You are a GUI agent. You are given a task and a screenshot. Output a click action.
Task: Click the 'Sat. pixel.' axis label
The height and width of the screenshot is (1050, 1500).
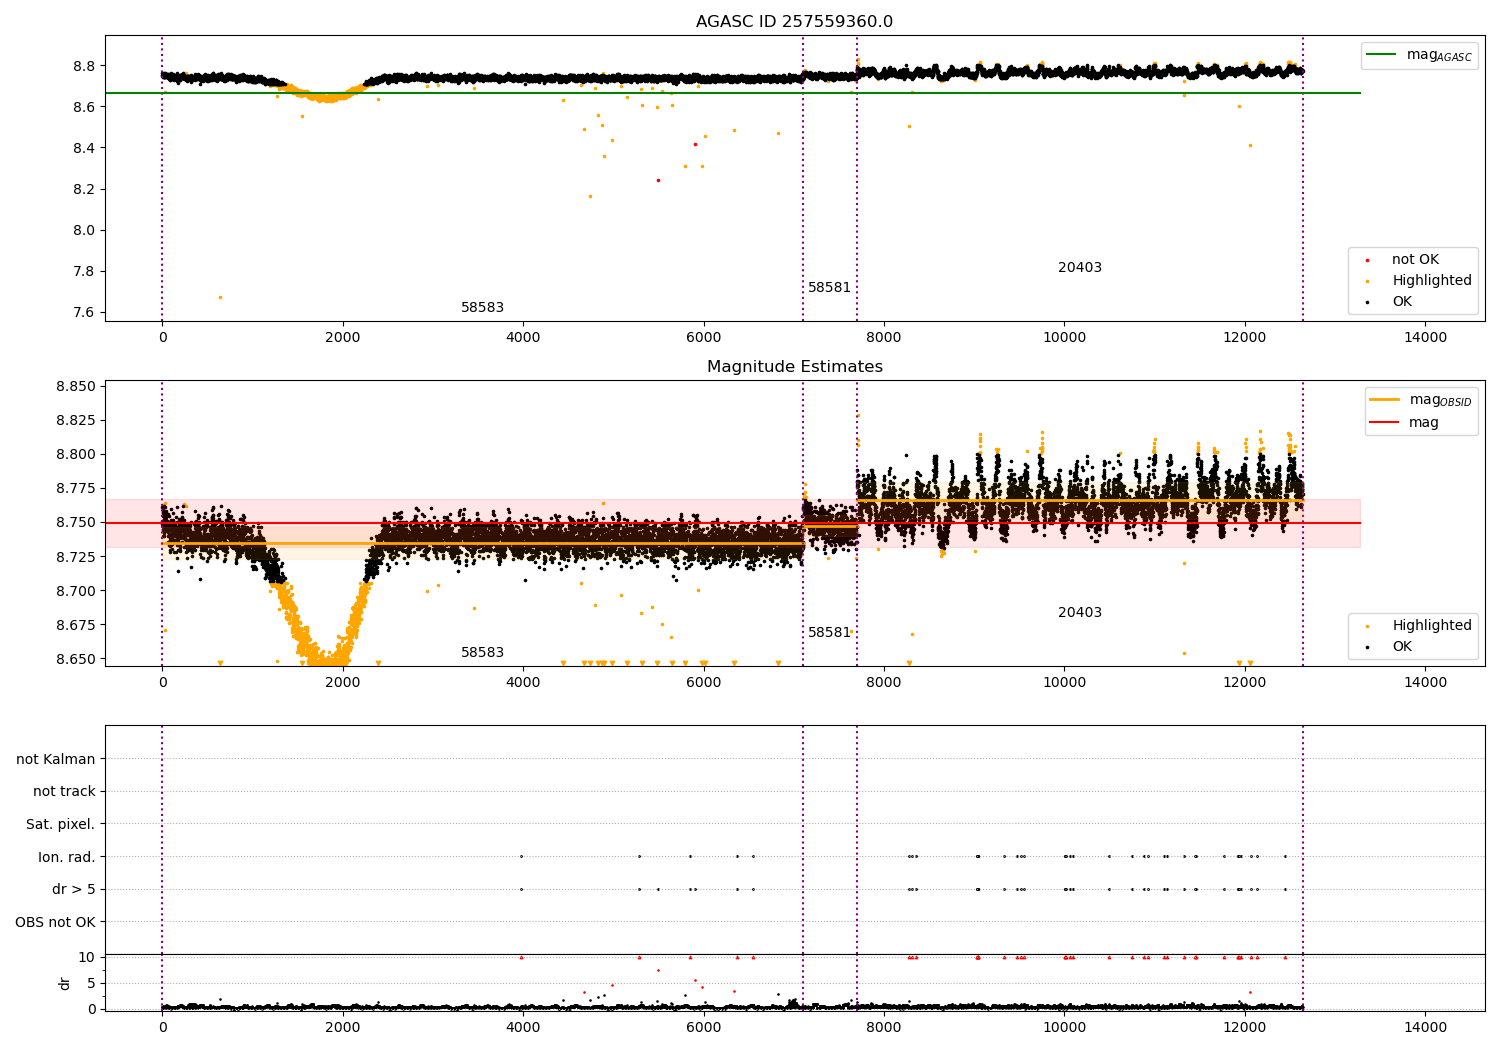[x=61, y=825]
